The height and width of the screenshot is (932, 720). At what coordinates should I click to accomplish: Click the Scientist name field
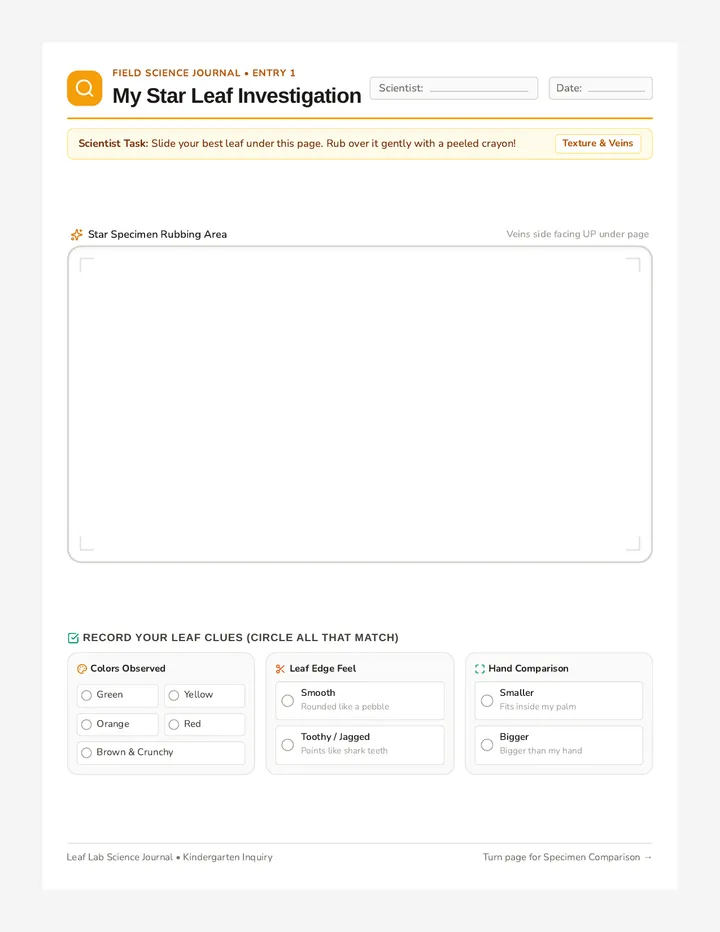pos(454,88)
